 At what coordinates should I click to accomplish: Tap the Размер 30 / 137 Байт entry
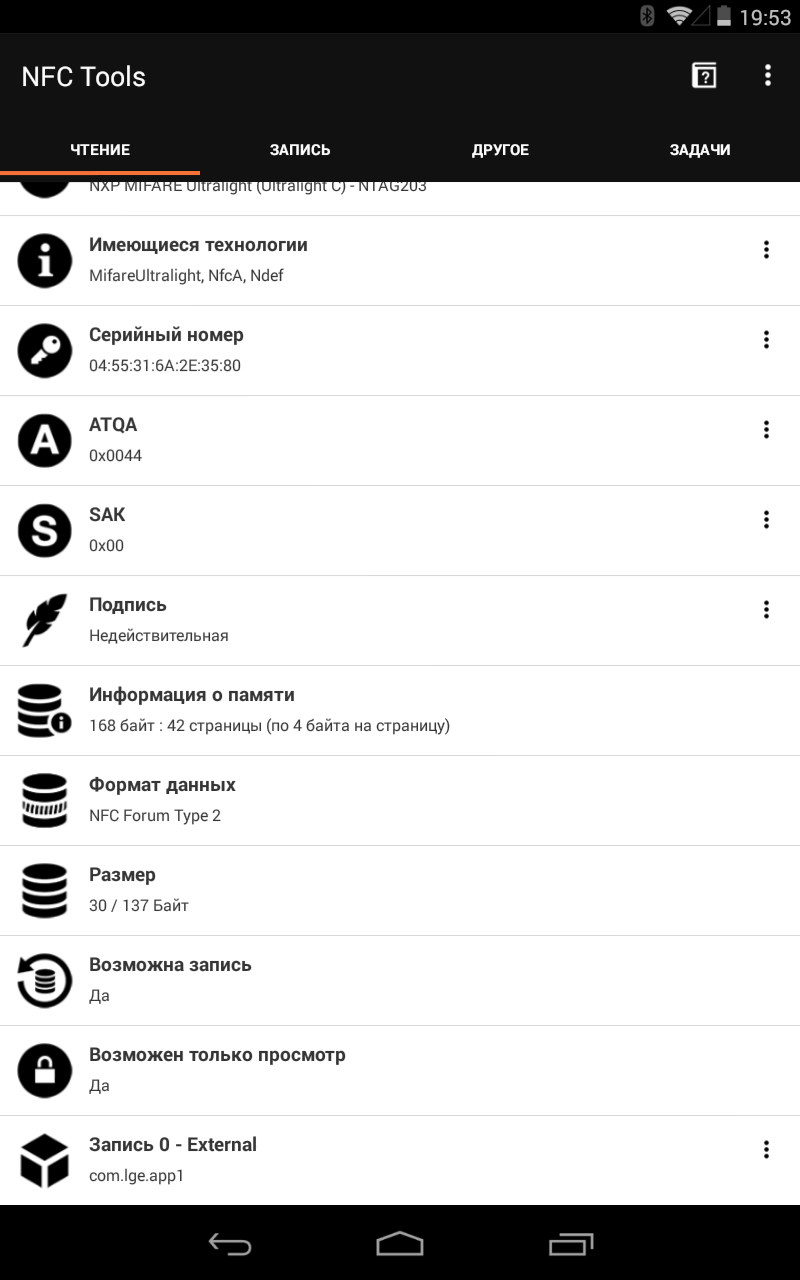click(400, 890)
